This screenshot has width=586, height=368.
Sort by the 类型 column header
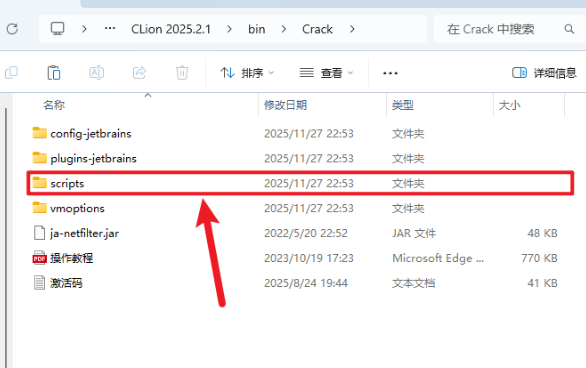(403, 105)
